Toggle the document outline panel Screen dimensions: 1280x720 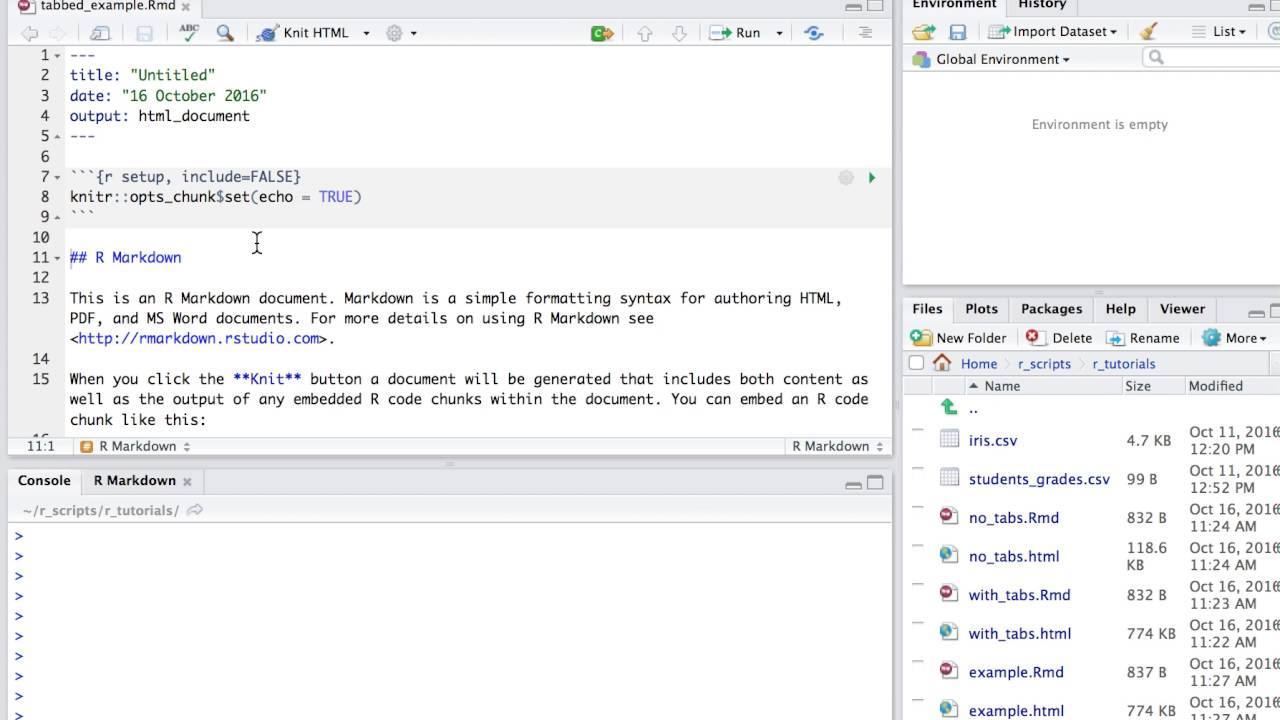[x=866, y=33]
